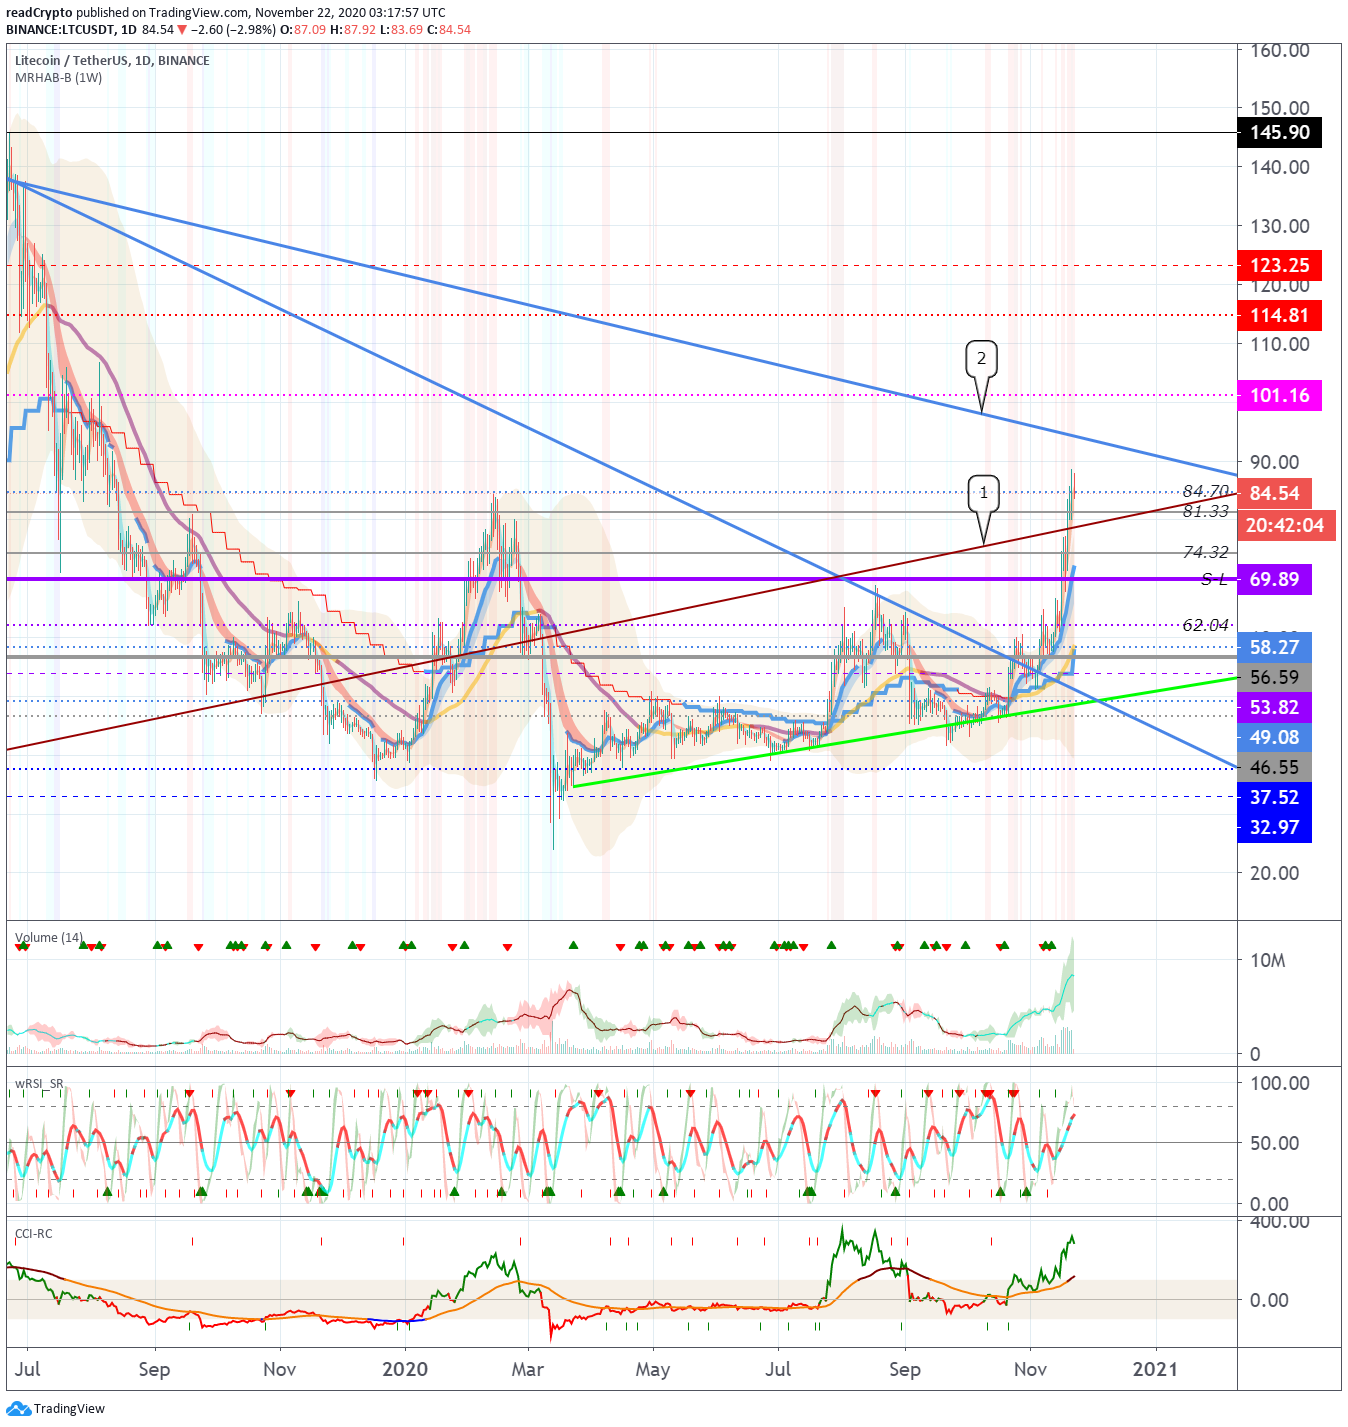Click the 400.00 CCI axis label
Image resolution: width=1348 pixels, height=1427 pixels.
point(1279,1221)
